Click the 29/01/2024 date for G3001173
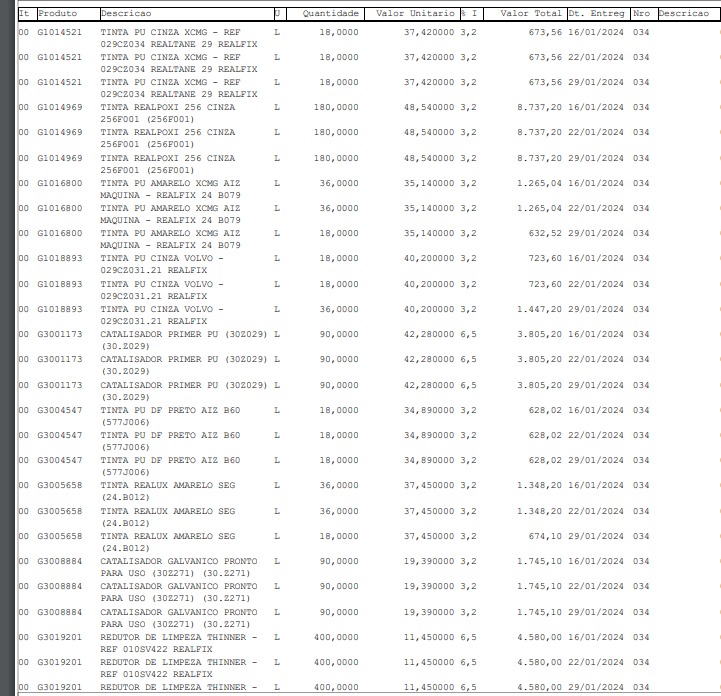The height and width of the screenshot is (696, 721). point(595,385)
